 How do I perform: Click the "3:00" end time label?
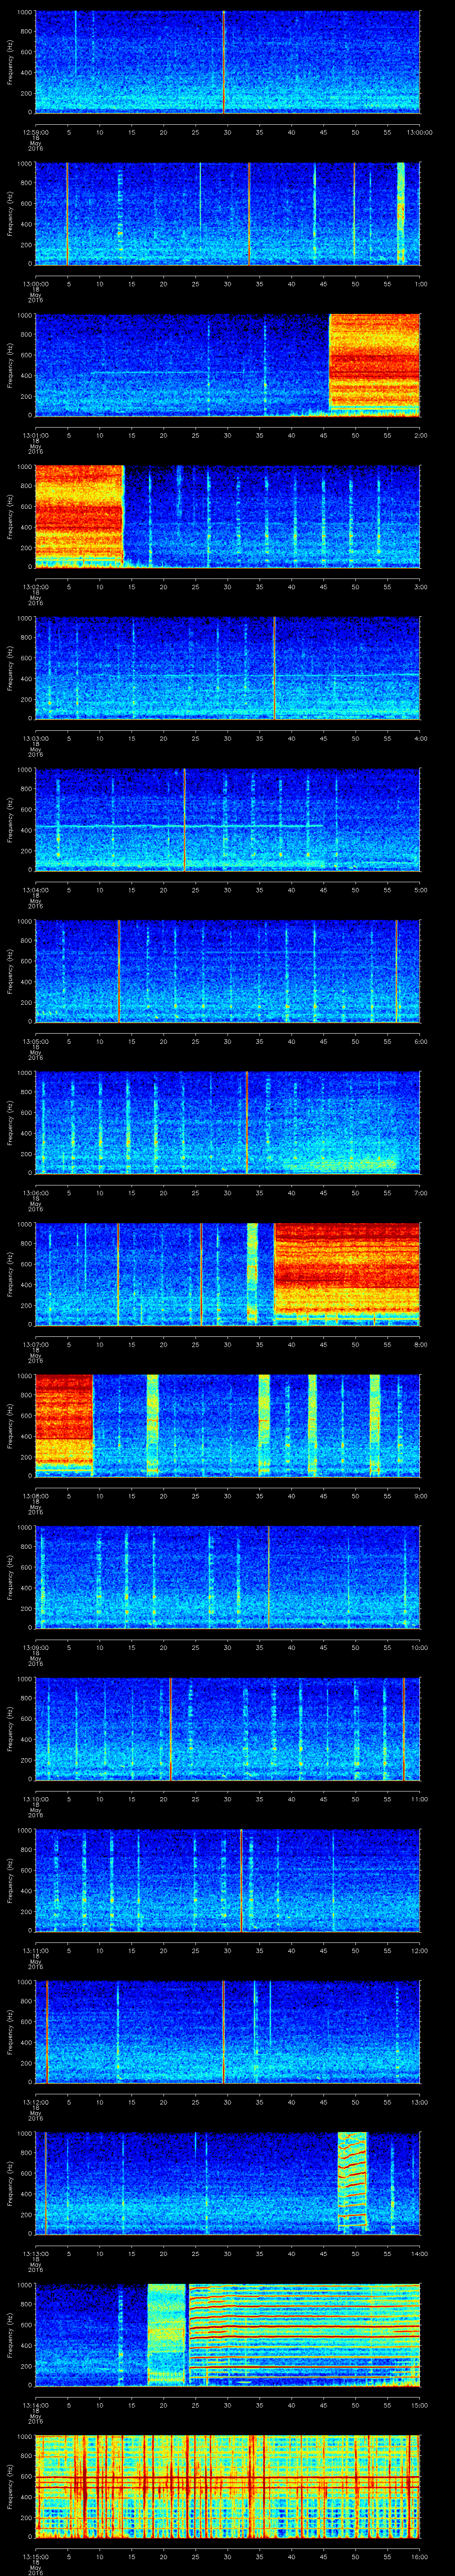pos(420,586)
